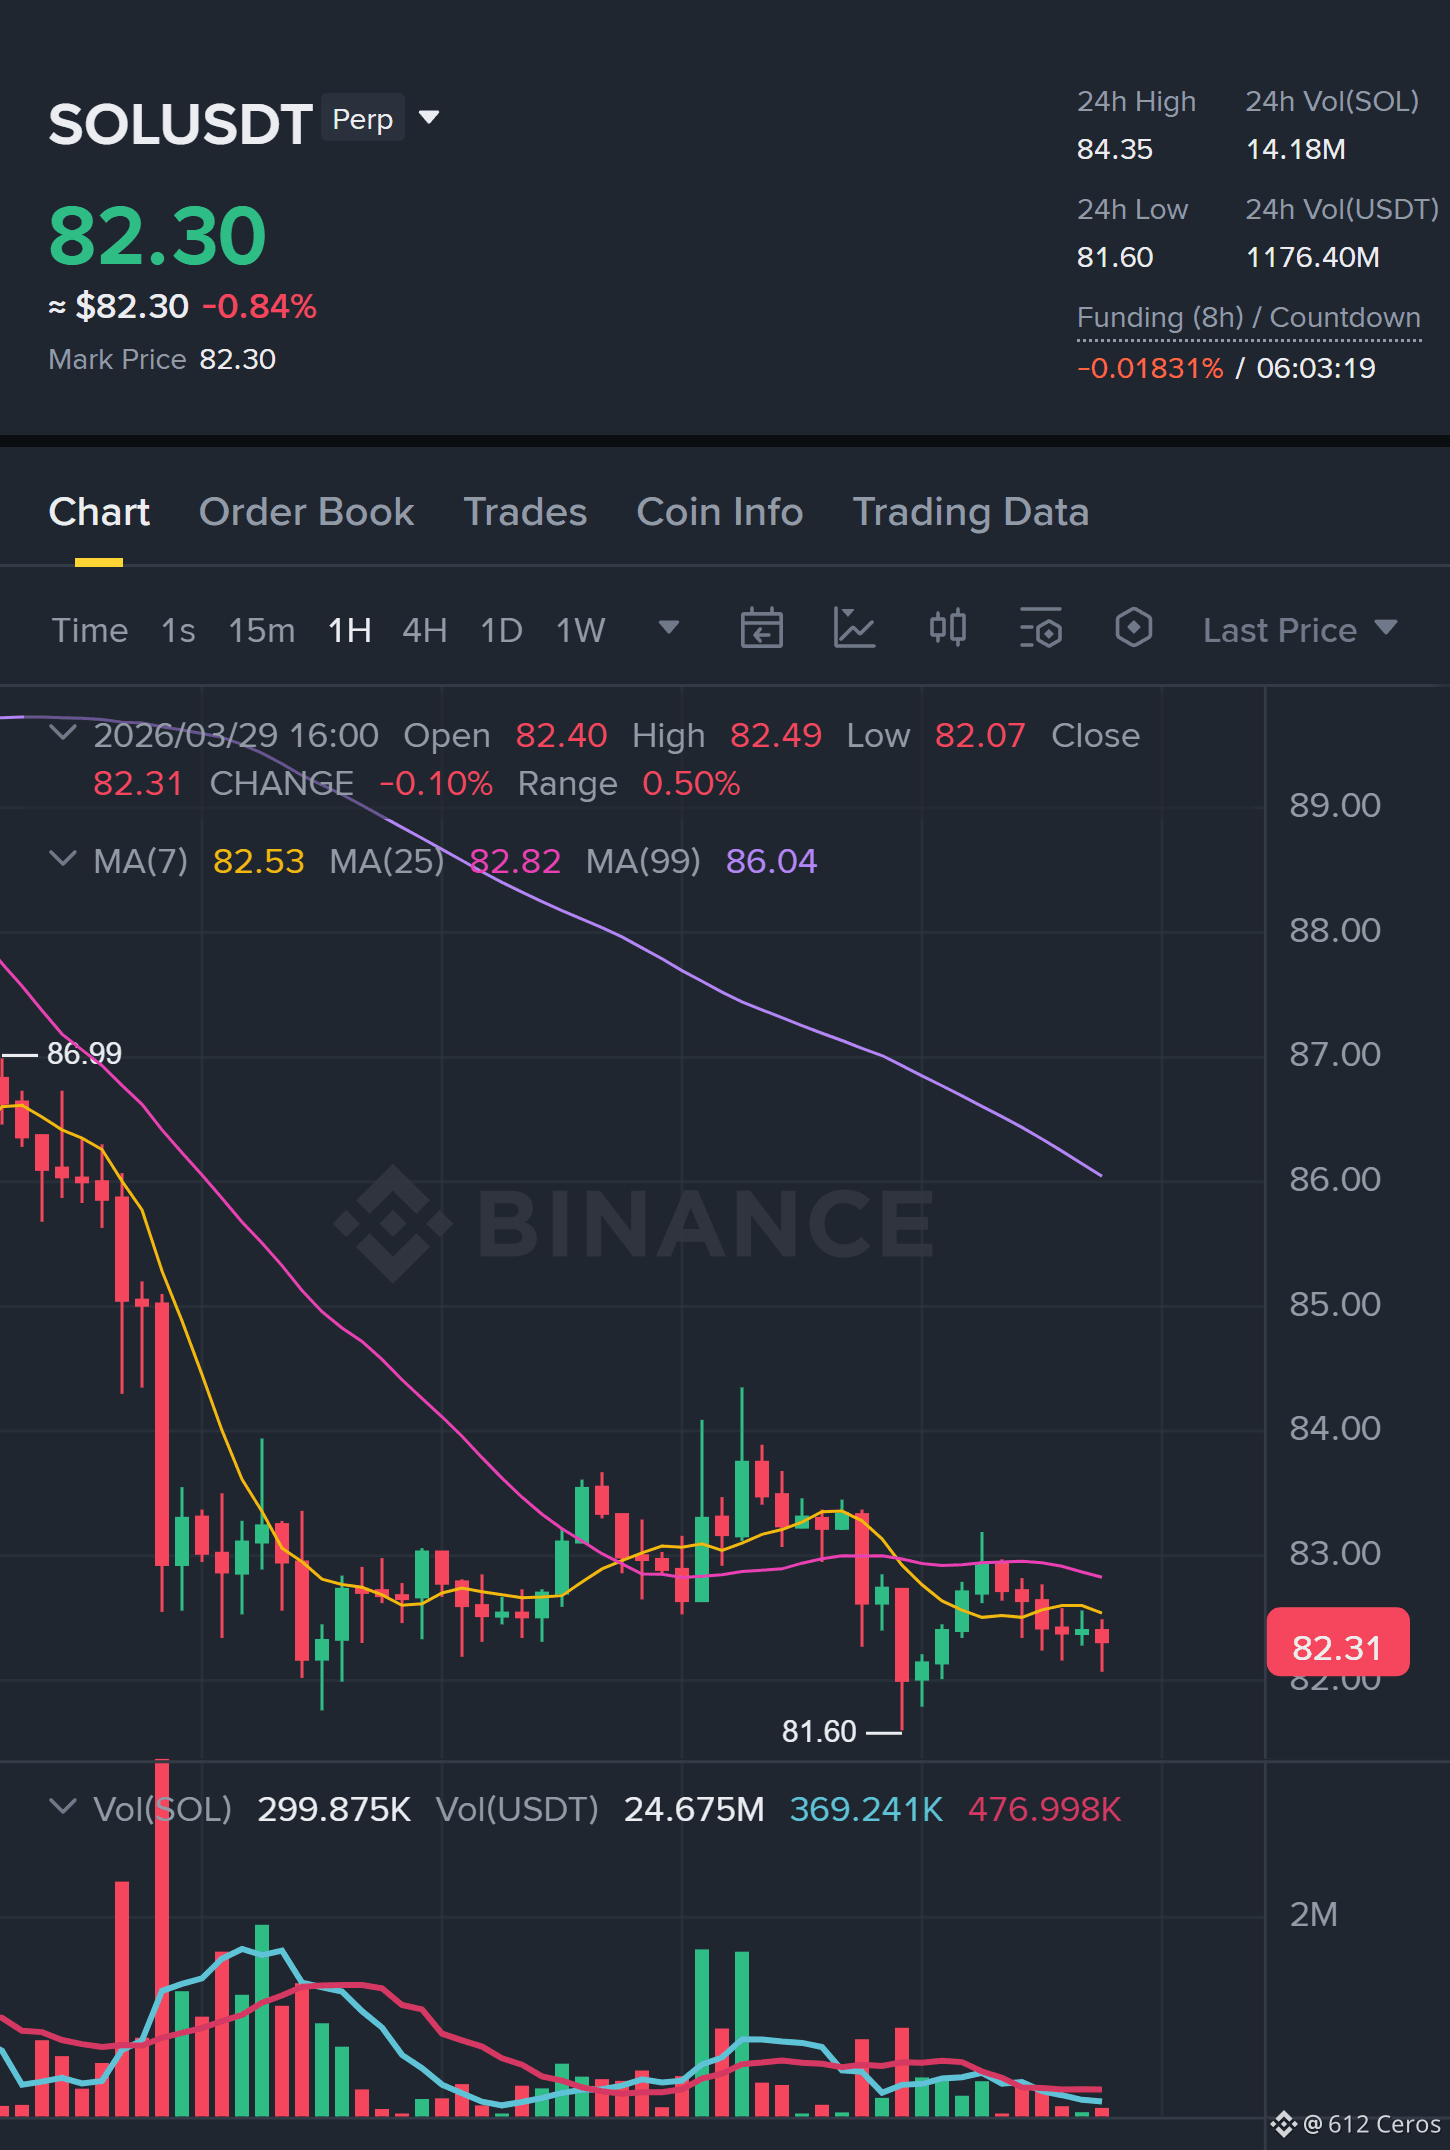1450x2150 pixels.
Task: Open the Last Price dropdown
Action: click(x=1299, y=630)
